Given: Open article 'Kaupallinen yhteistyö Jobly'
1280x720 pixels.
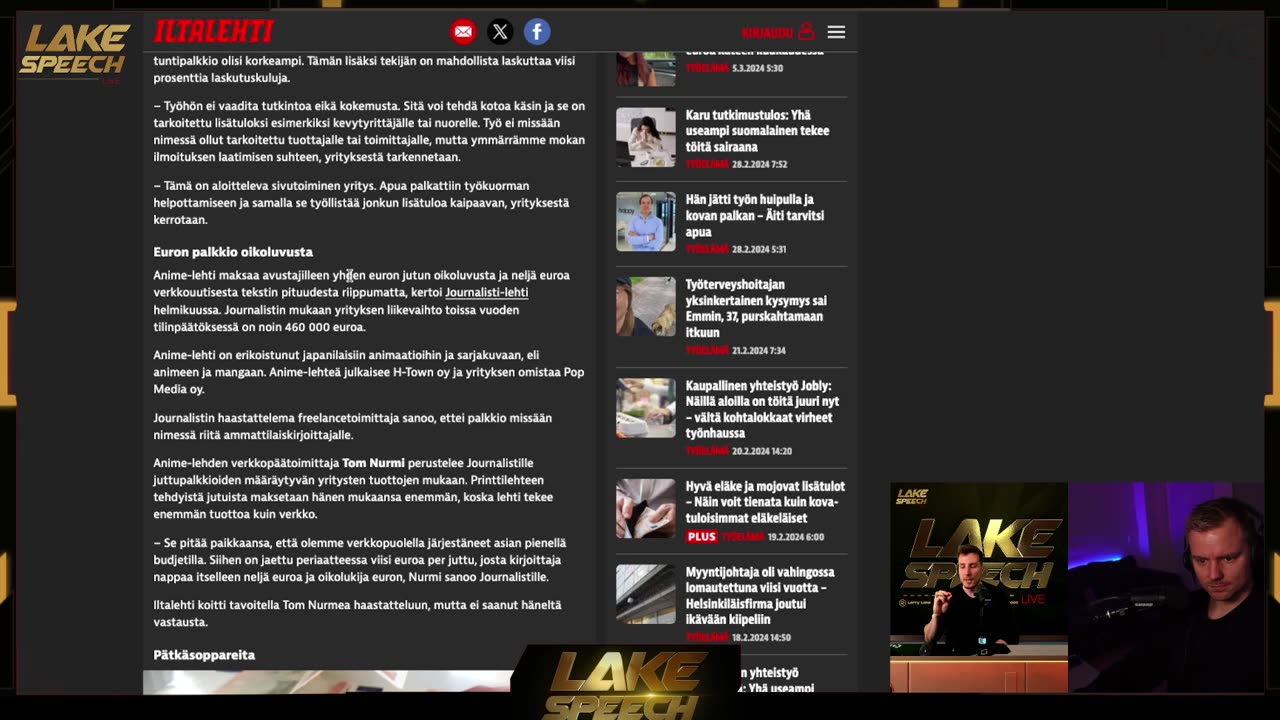Looking at the screenshot, I should 762,409.
